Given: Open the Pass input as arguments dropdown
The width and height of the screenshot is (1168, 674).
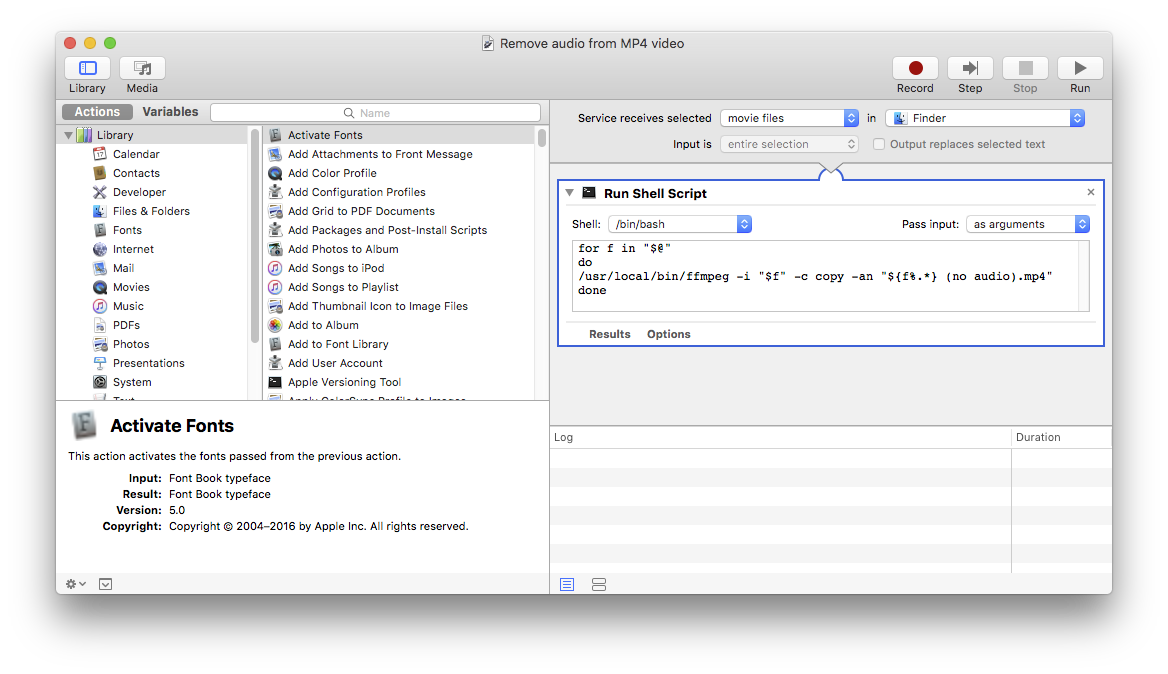Looking at the screenshot, I should 1028,224.
